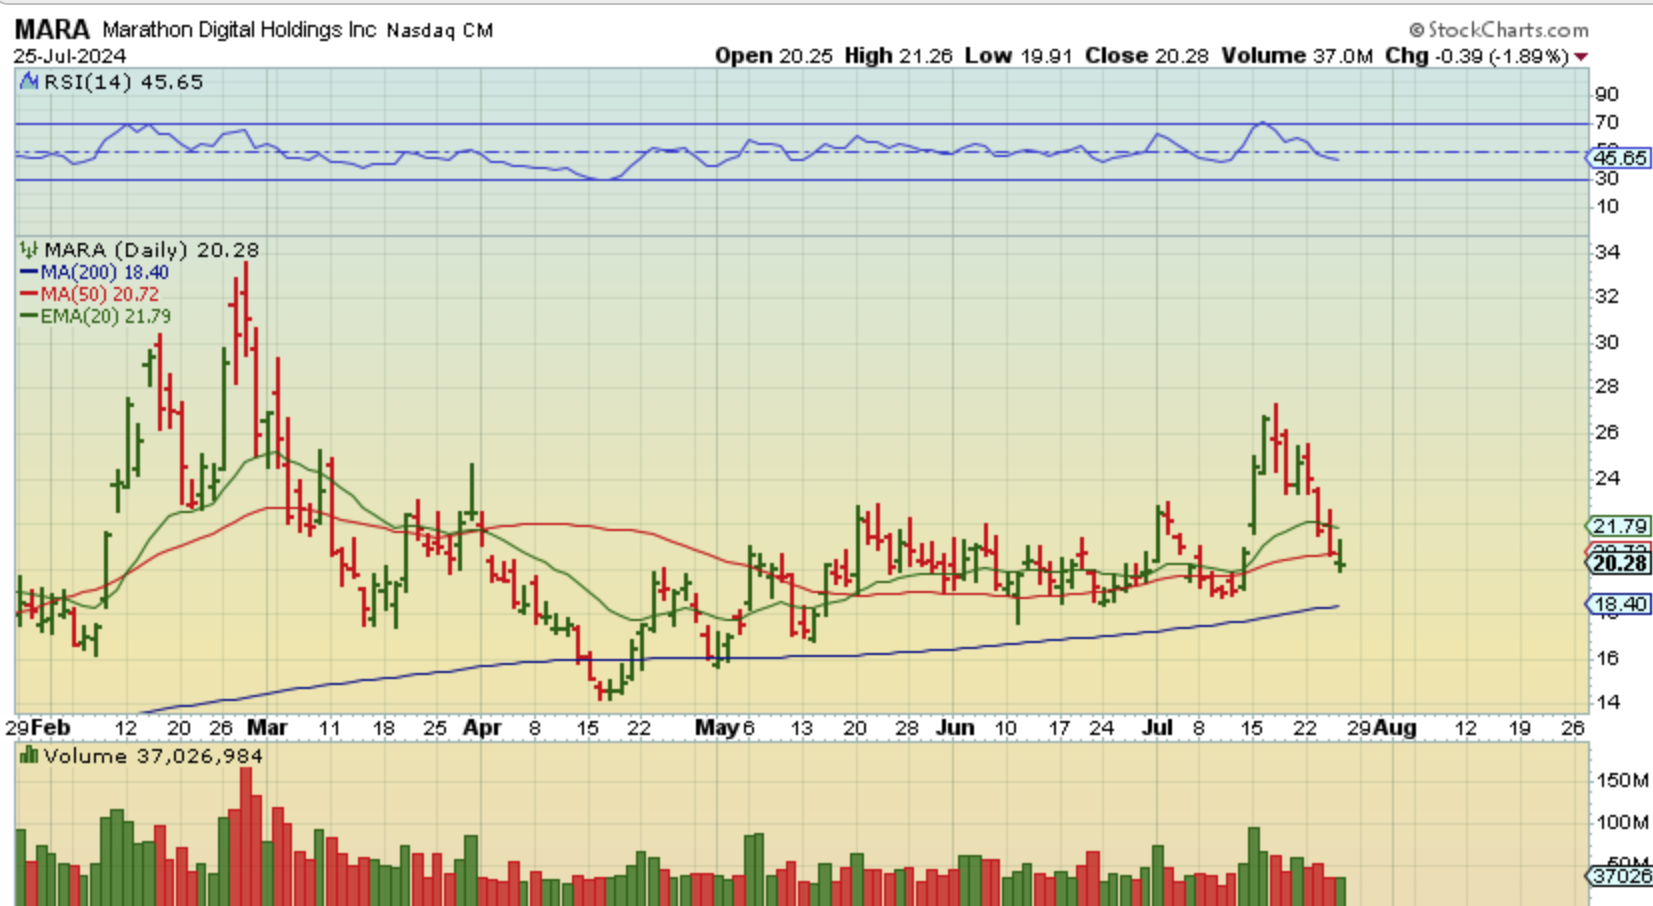Click the 150M label on the volume axis
This screenshot has height=906, width=1653.
(1622, 780)
